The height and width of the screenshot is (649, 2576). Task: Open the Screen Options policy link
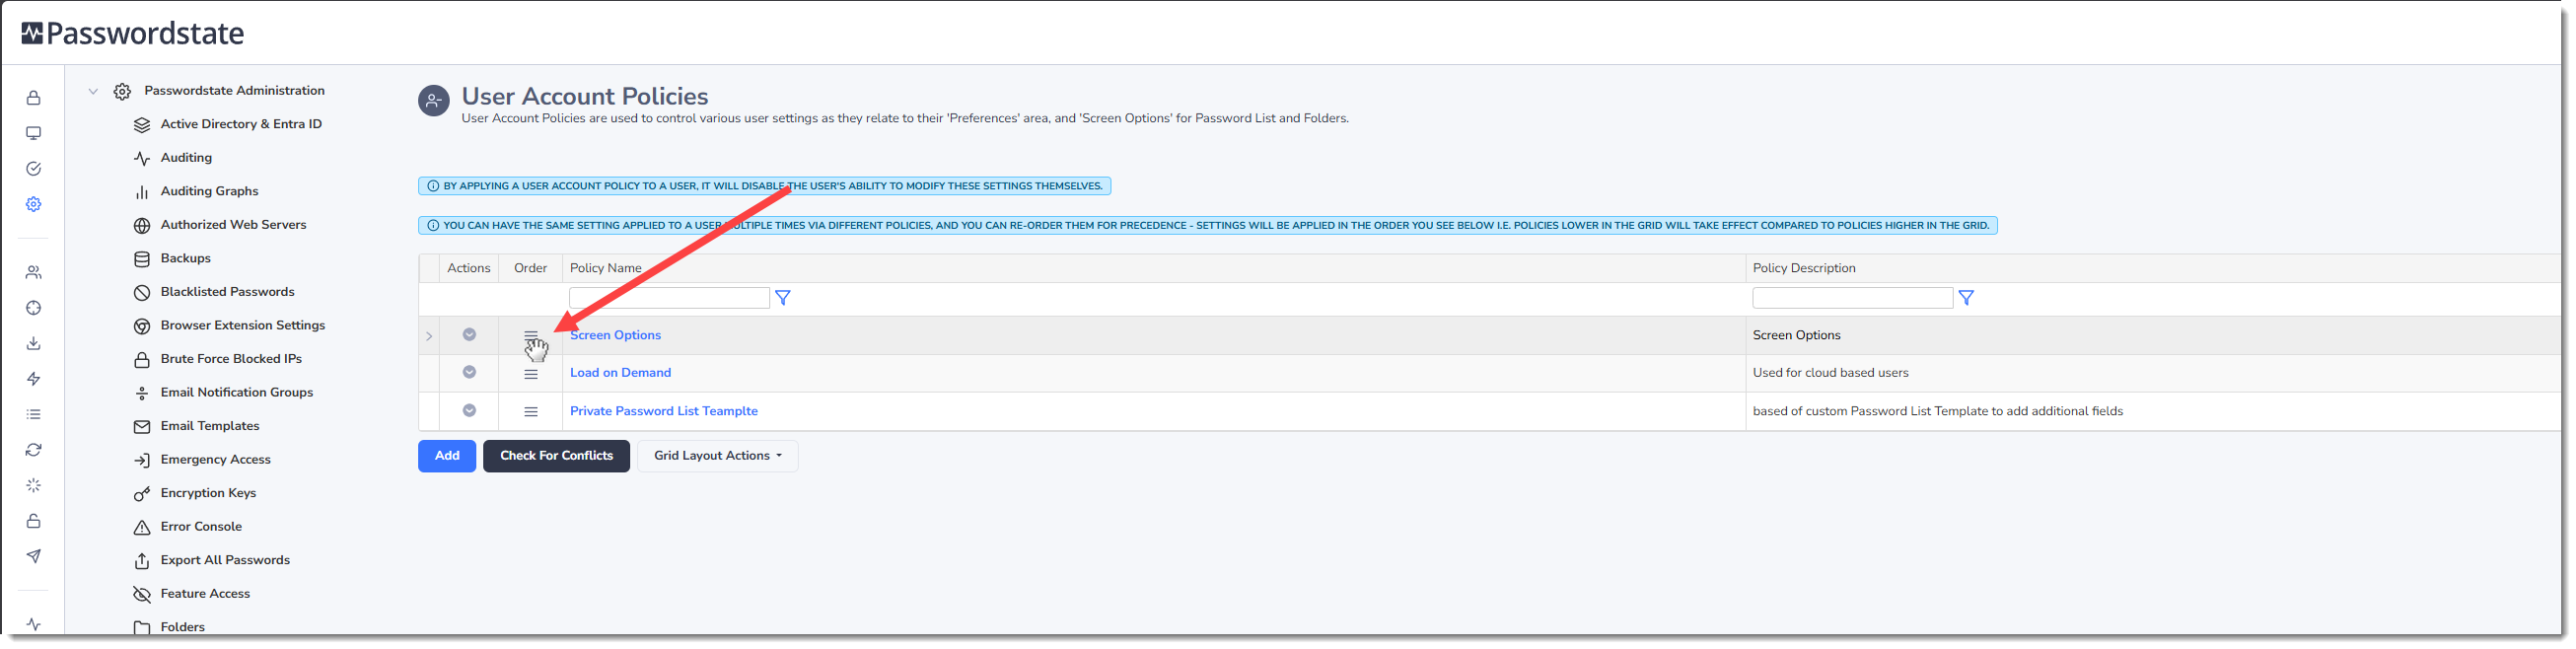click(x=615, y=335)
